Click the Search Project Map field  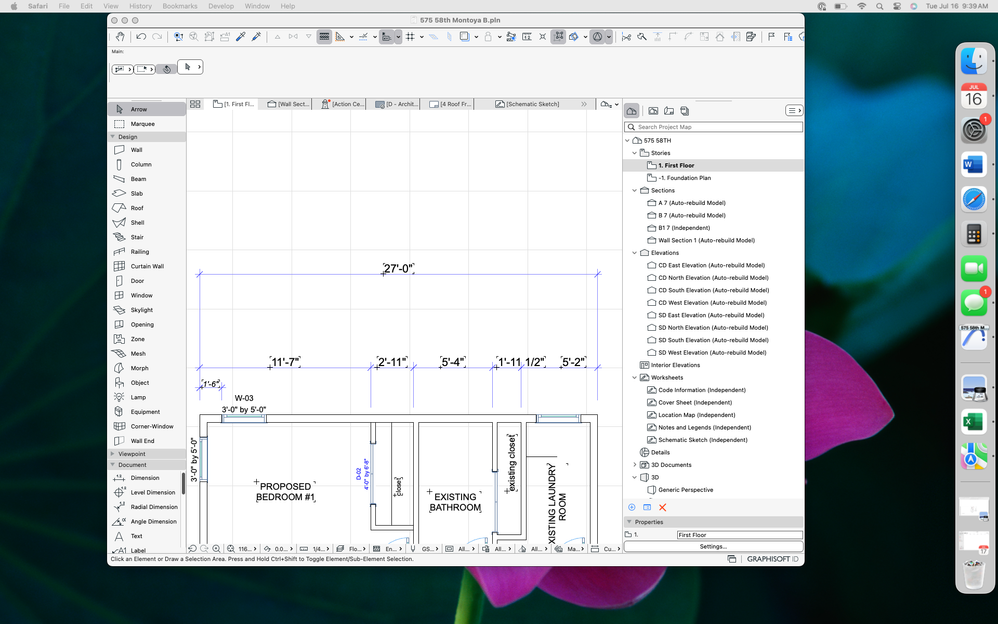[x=713, y=127]
